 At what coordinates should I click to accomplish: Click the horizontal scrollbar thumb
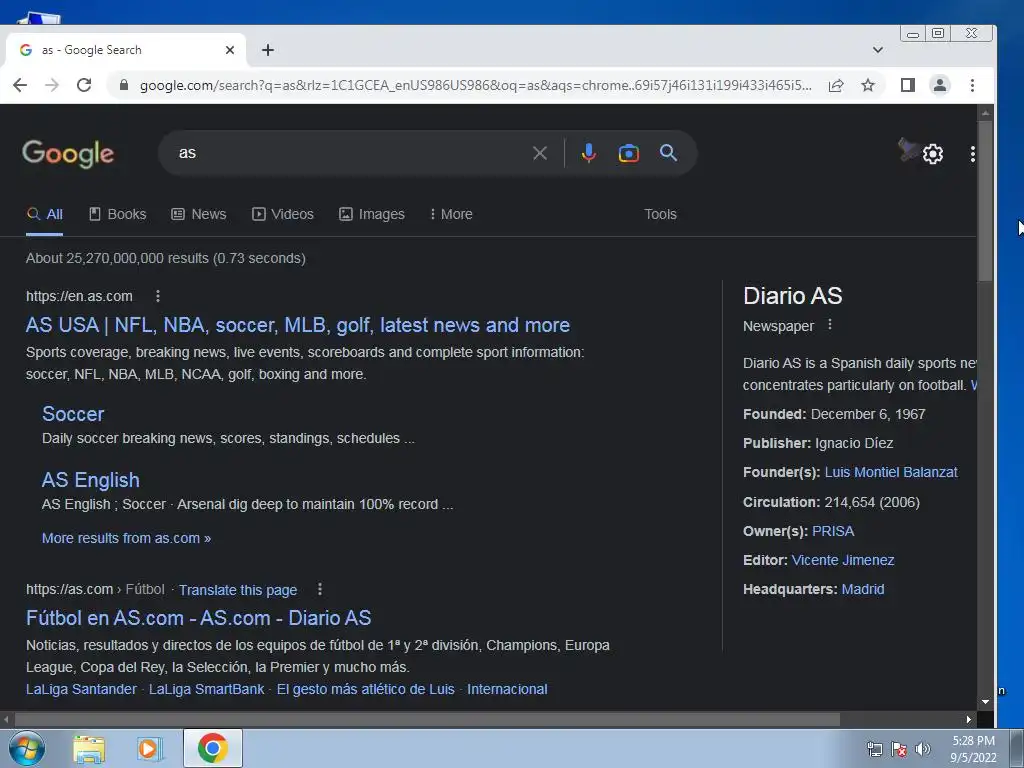428,720
